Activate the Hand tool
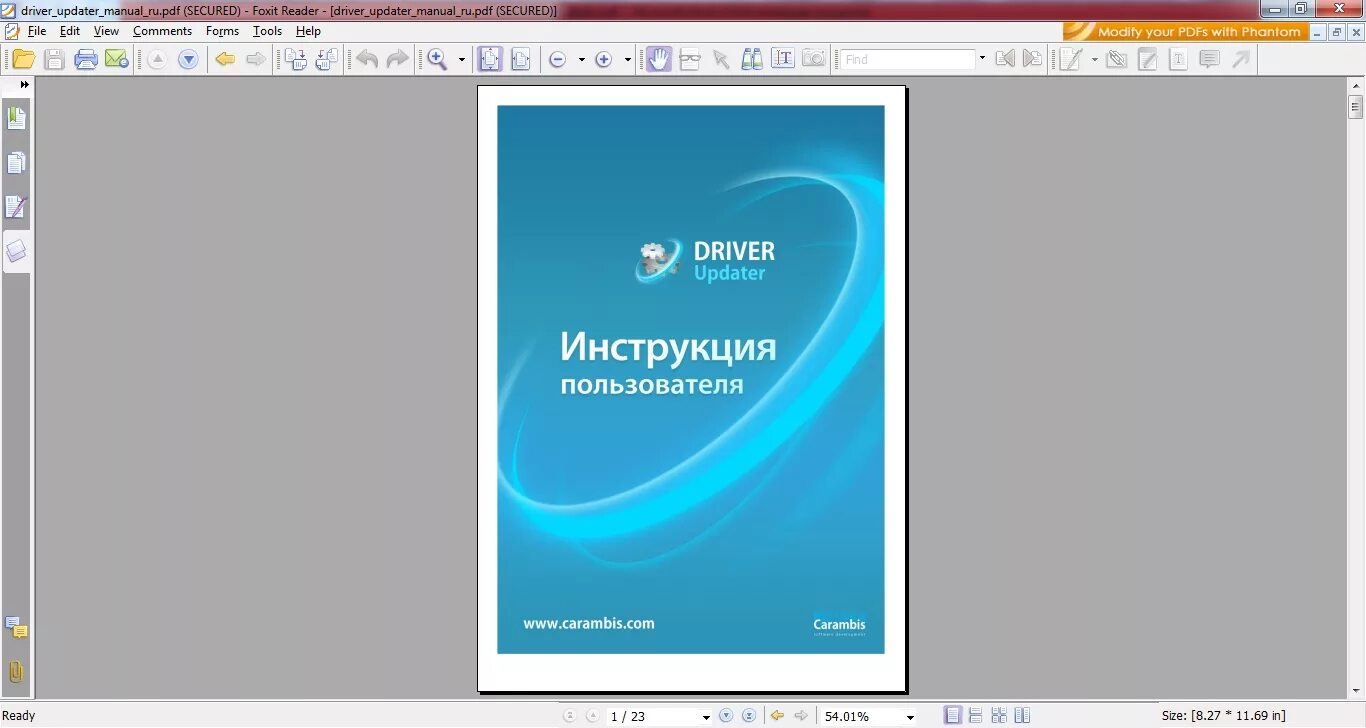This screenshot has width=1366, height=728. [x=658, y=59]
